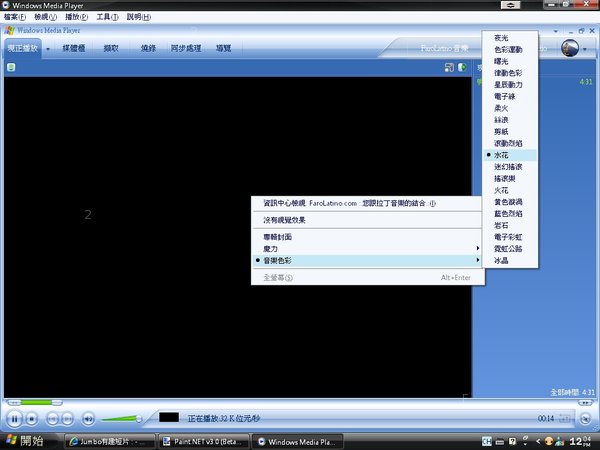
Task: Select 火花 visualization
Action: click(x=510, y=190)
